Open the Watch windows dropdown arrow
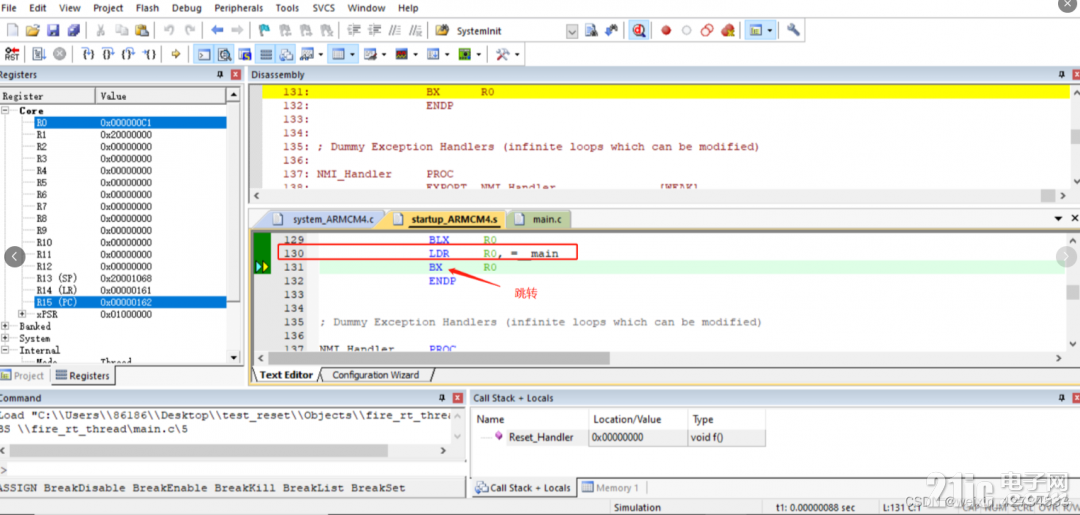1080x515 pixels. 321,54
